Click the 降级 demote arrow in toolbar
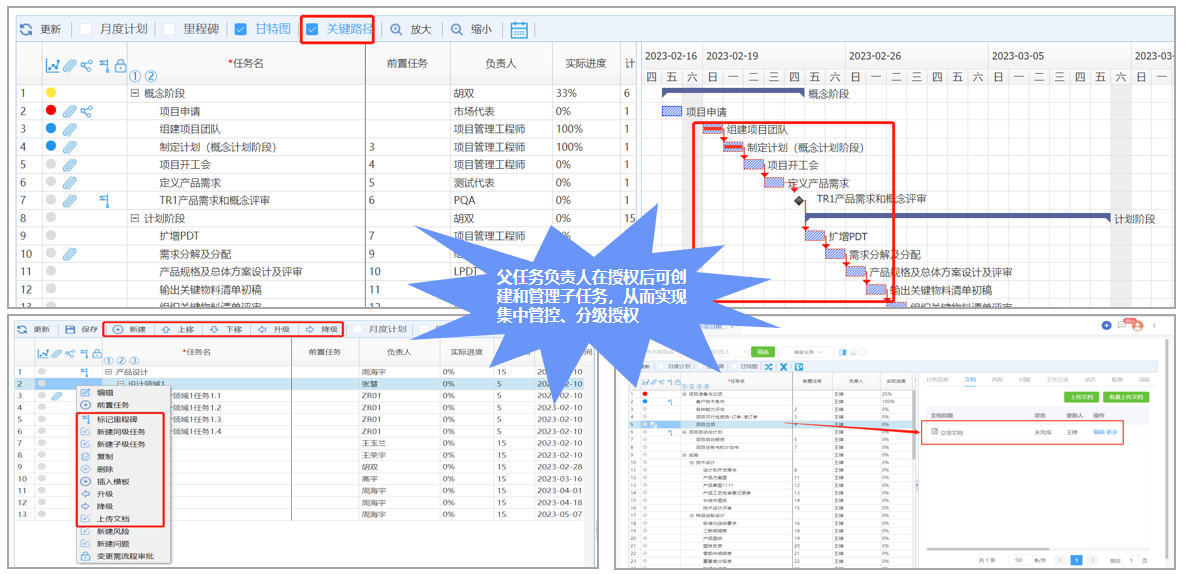 [311, 328]
